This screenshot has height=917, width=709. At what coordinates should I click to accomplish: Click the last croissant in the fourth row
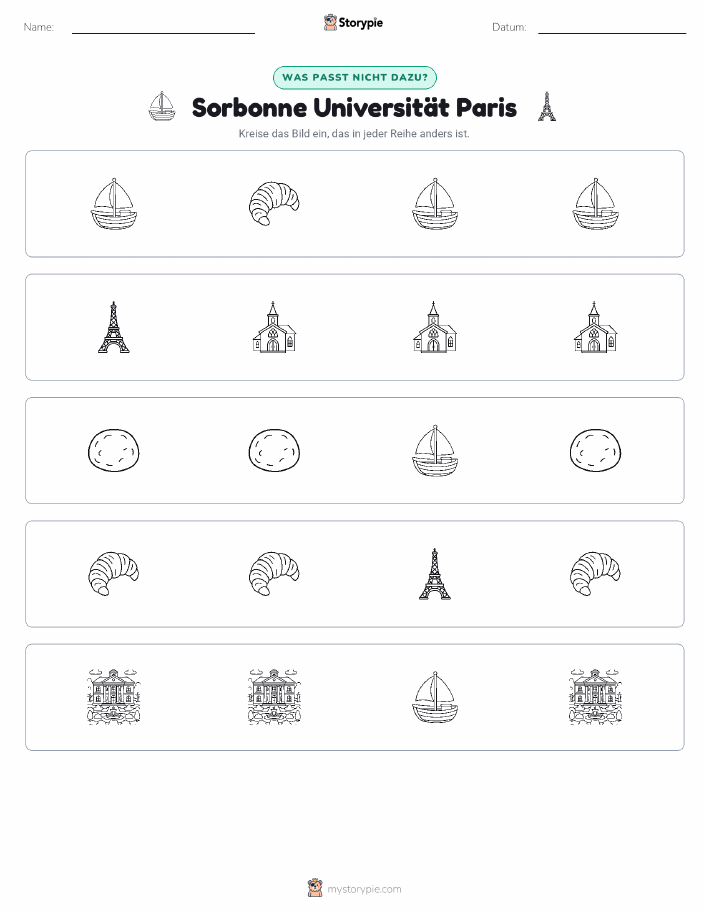tap(595, 574)
